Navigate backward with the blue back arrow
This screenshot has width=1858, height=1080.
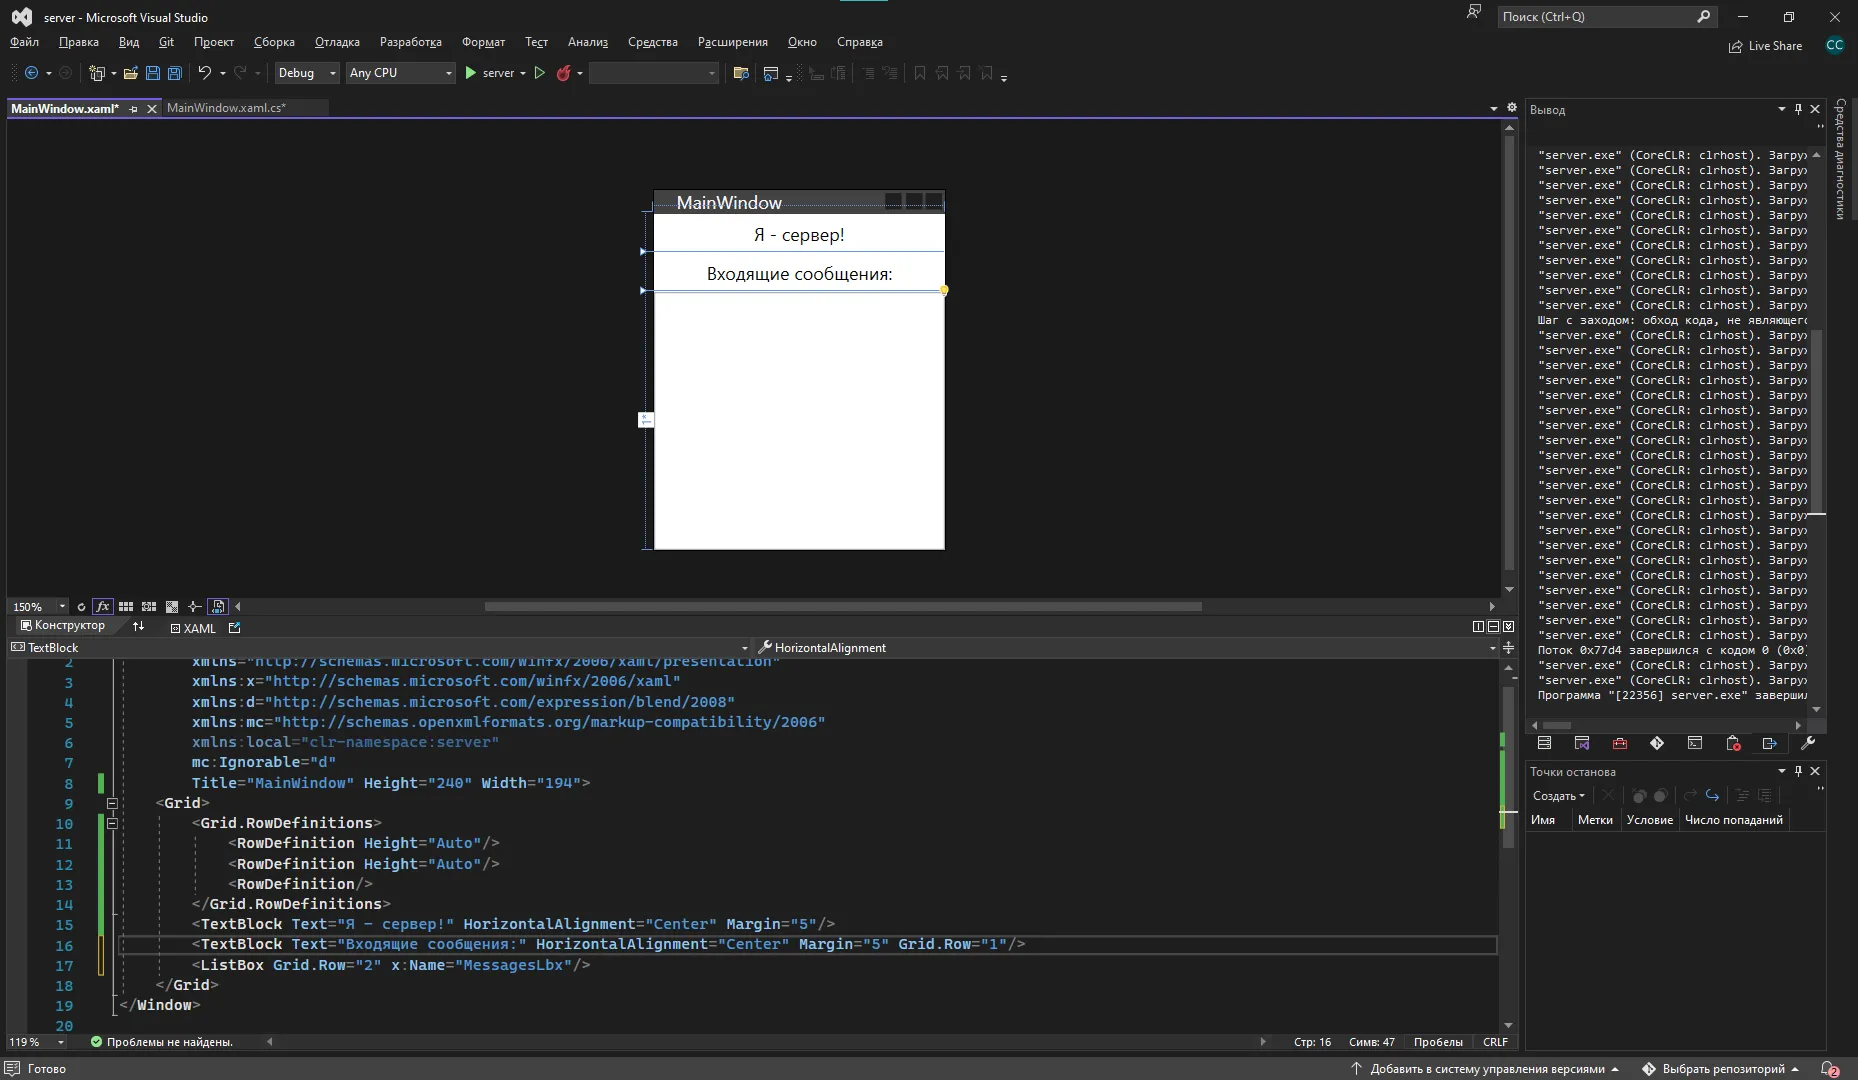click(x=31, y=73)
